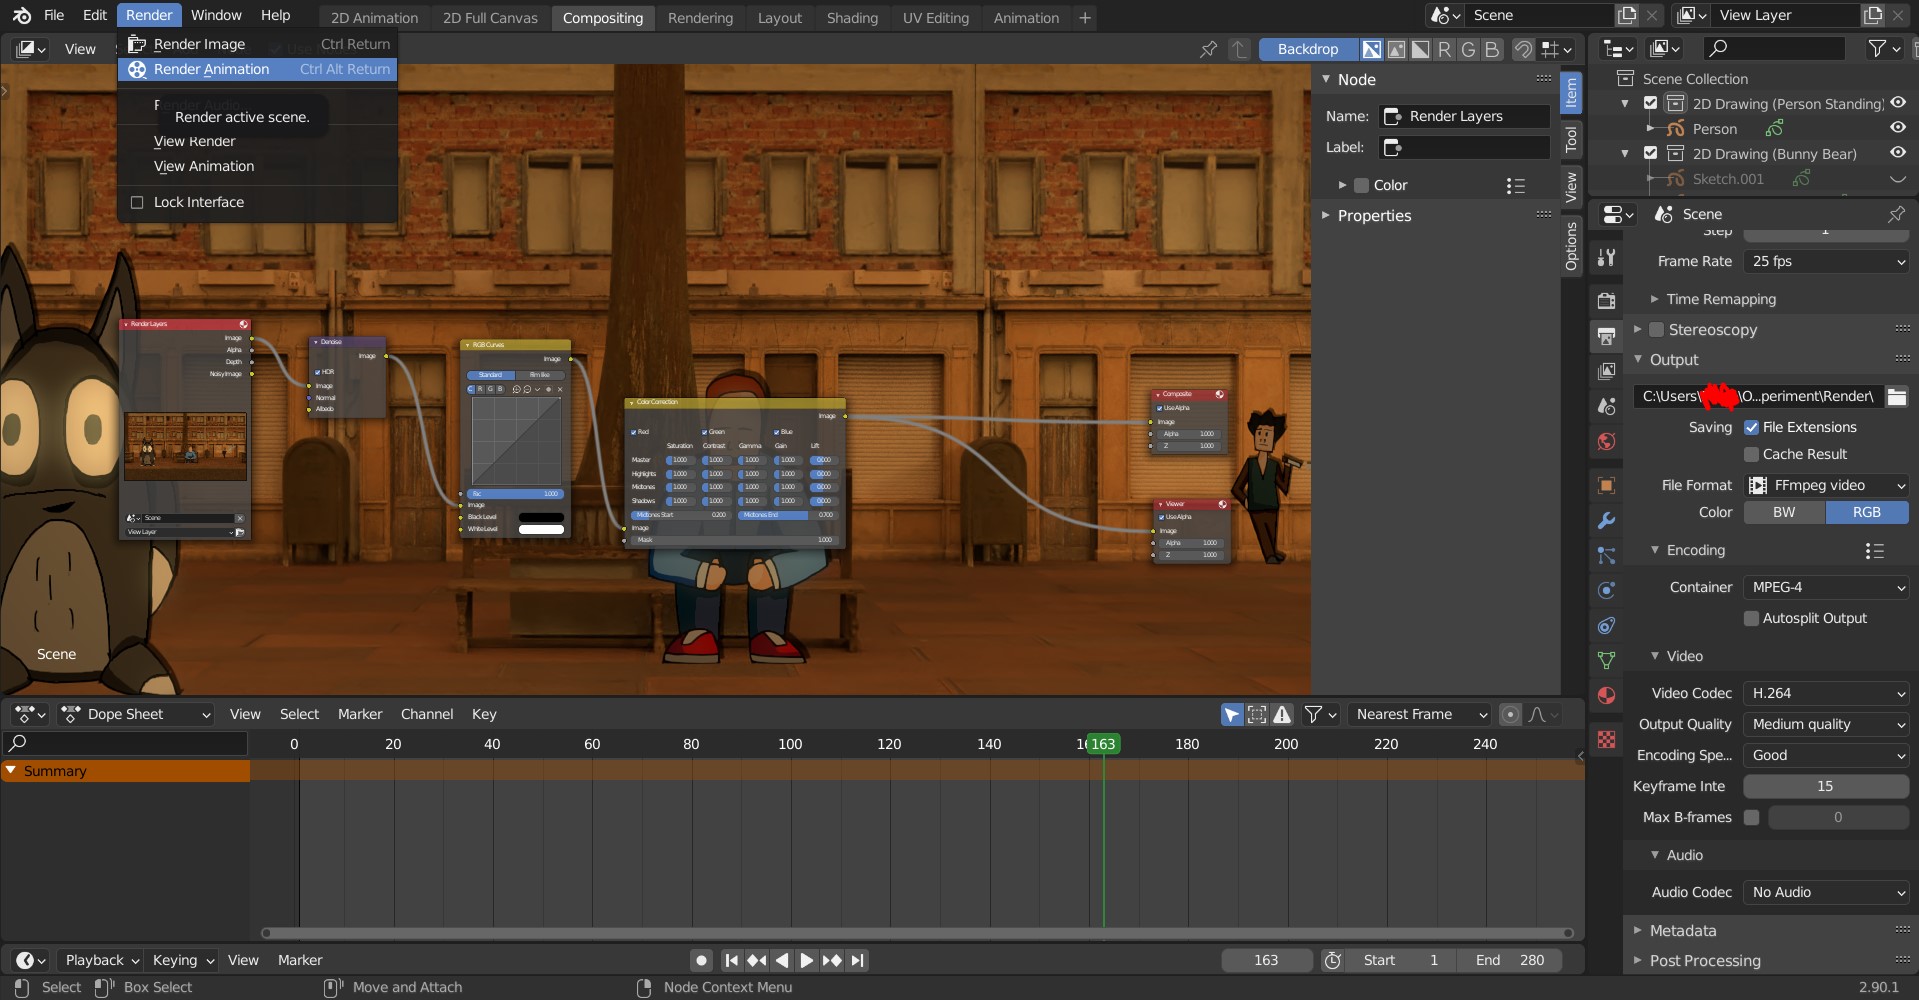Toggle auto keying record button

pyautogui.click(x=701, y=960)
